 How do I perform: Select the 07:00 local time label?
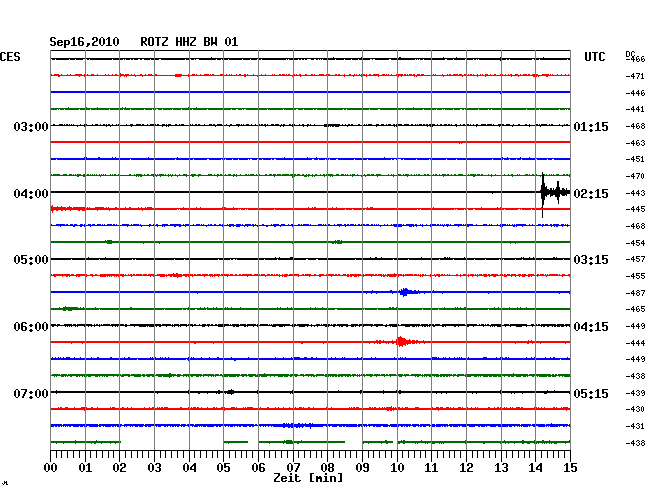31,393
